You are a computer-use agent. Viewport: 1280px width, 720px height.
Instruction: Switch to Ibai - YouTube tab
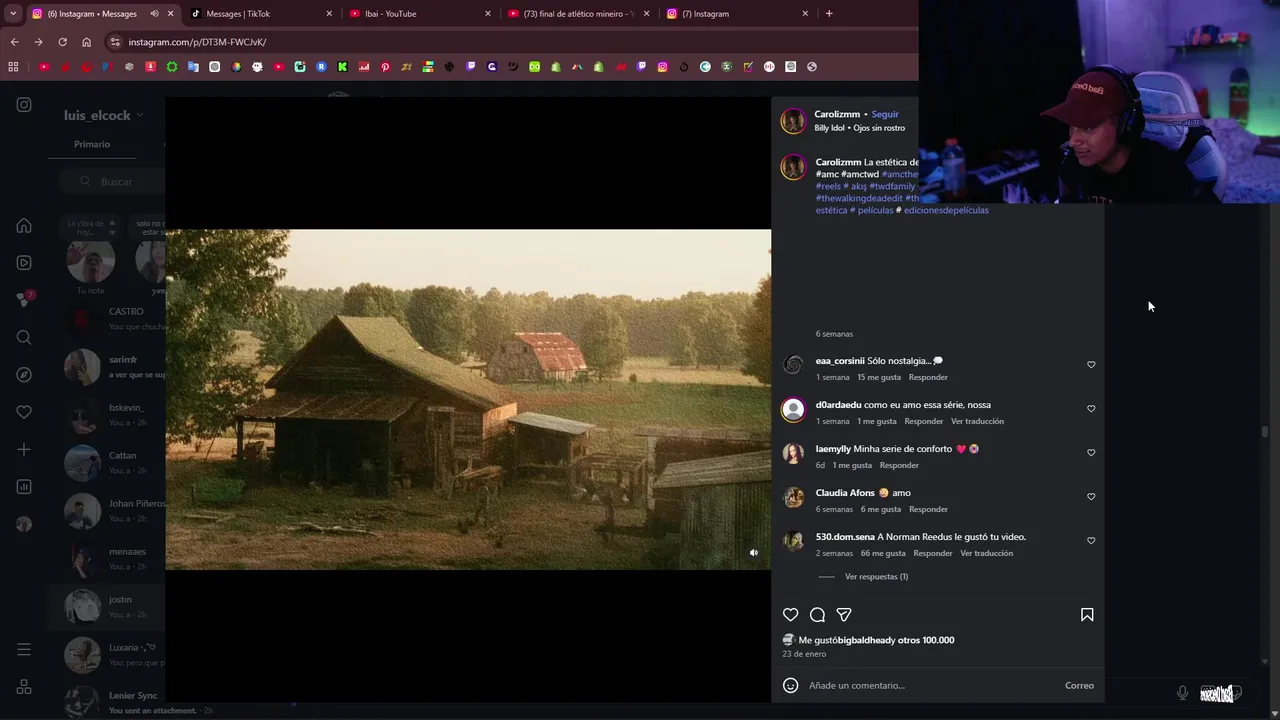click(420, 13)
